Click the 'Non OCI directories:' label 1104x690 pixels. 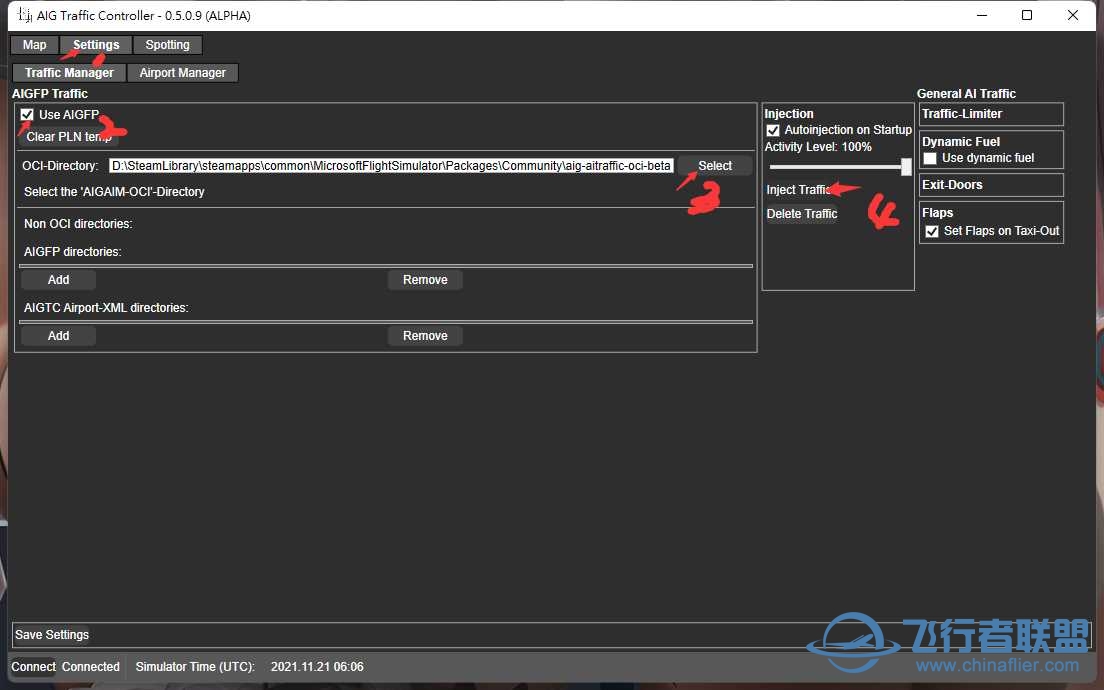click(x=78, y=224)
